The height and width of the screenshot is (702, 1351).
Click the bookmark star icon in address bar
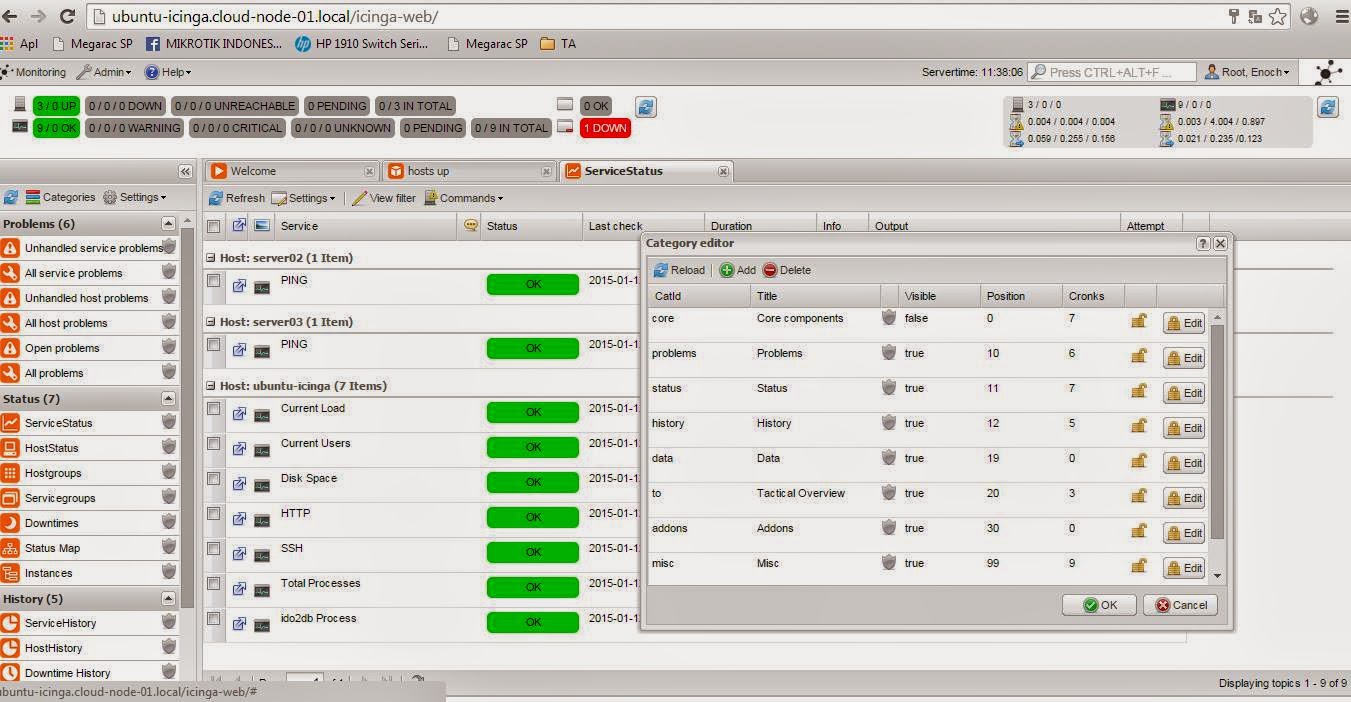tap(1280, 16)
